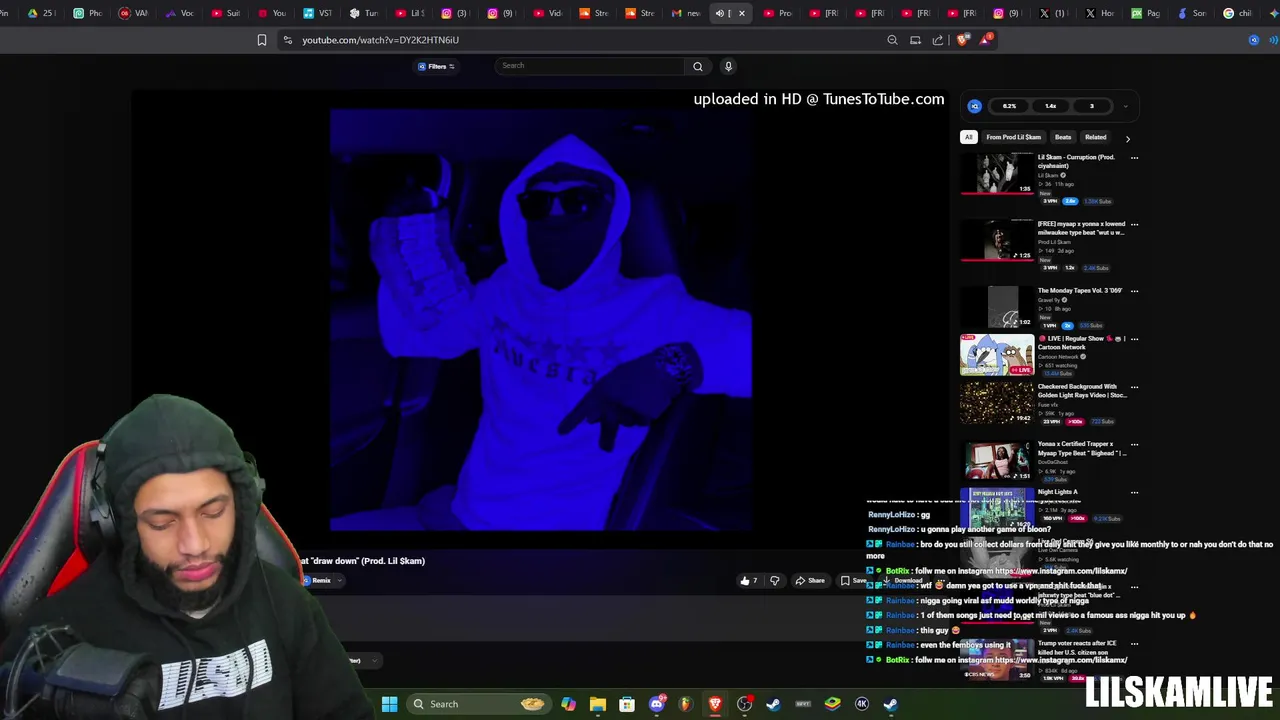
Task: Open Cartoon Network channel name link
Action: coord(1059,357)
